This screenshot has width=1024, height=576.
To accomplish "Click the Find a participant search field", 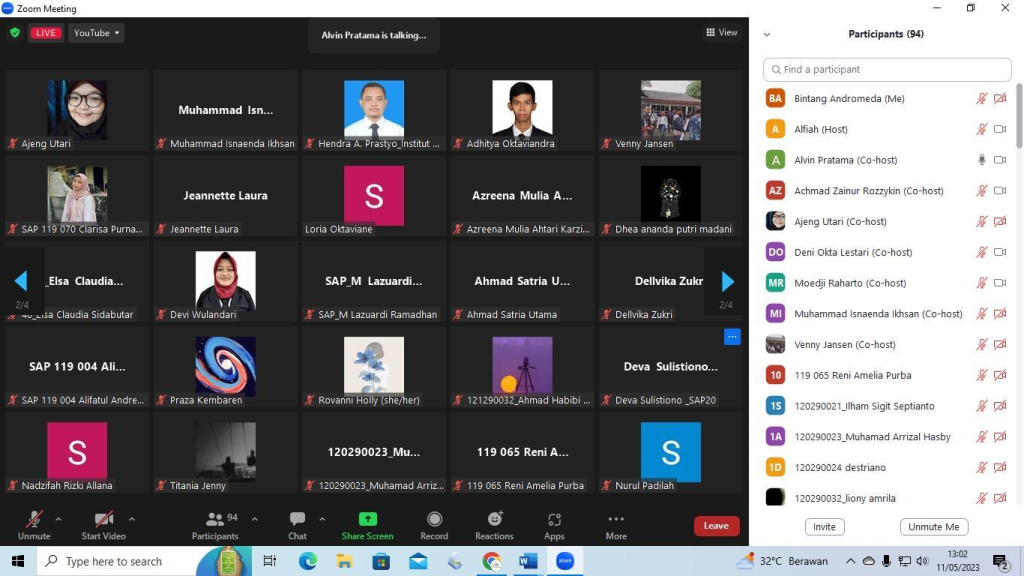I will pos(887,69).
